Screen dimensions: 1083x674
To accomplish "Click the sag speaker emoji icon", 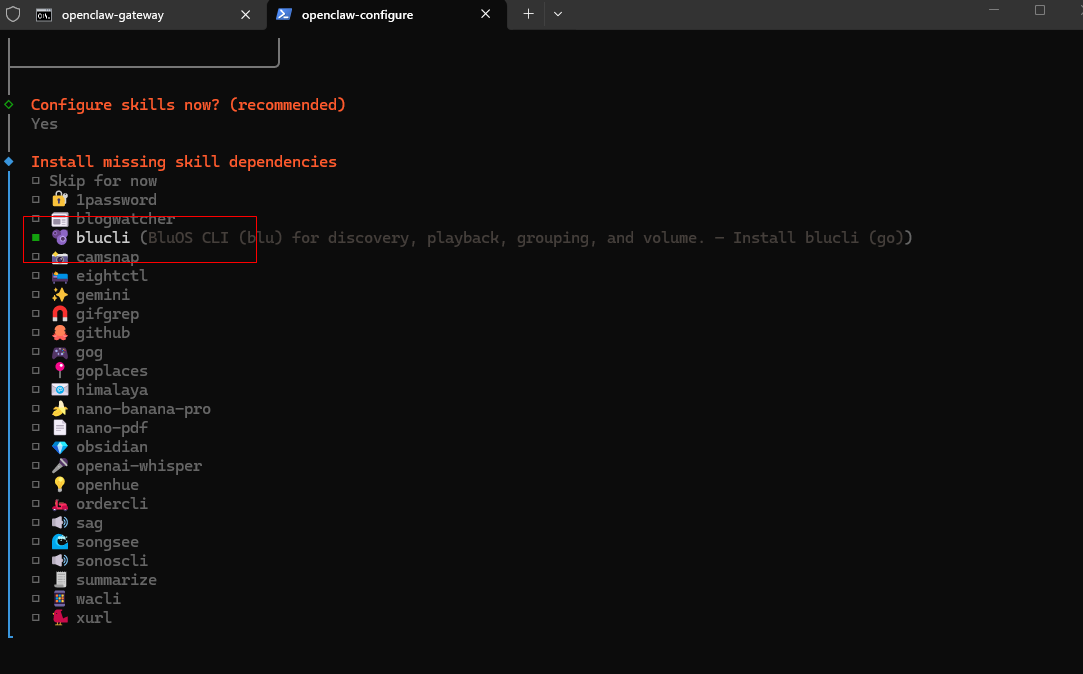I will pyautogui.click(x=60, y=523).
